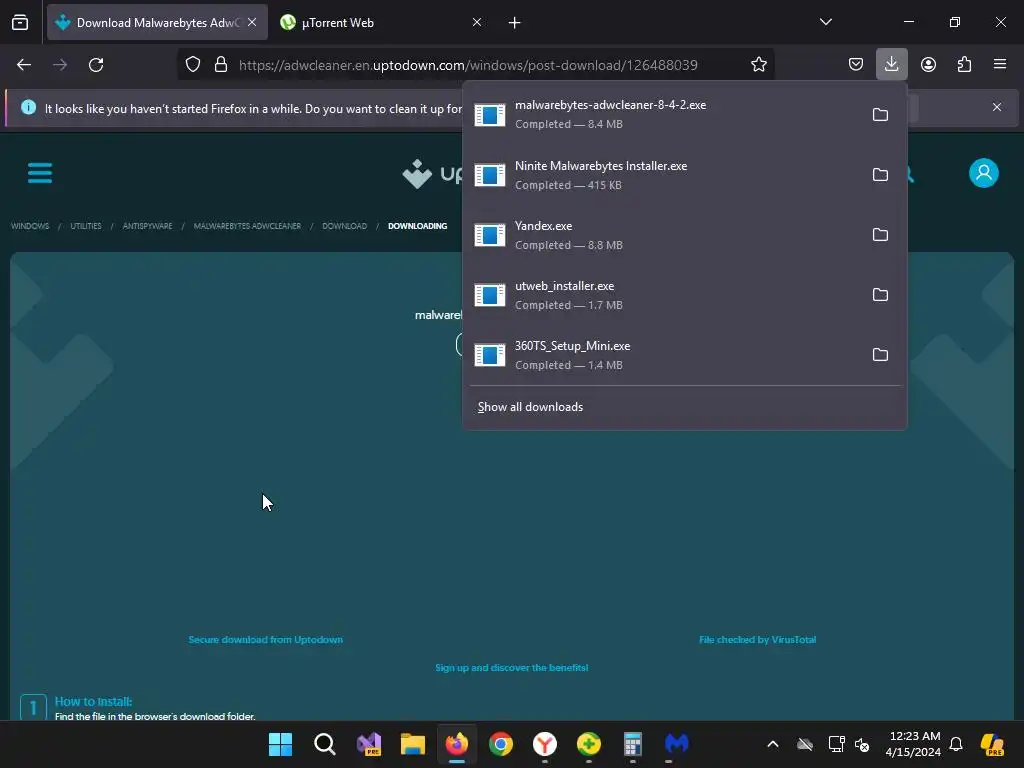The height and width of the screenshot is (768, 1024).
Task: Open downloaded malwarebytes-adwcleaner-8-4-2.exe
Action: pyautogui.click(x=666, y=115)
